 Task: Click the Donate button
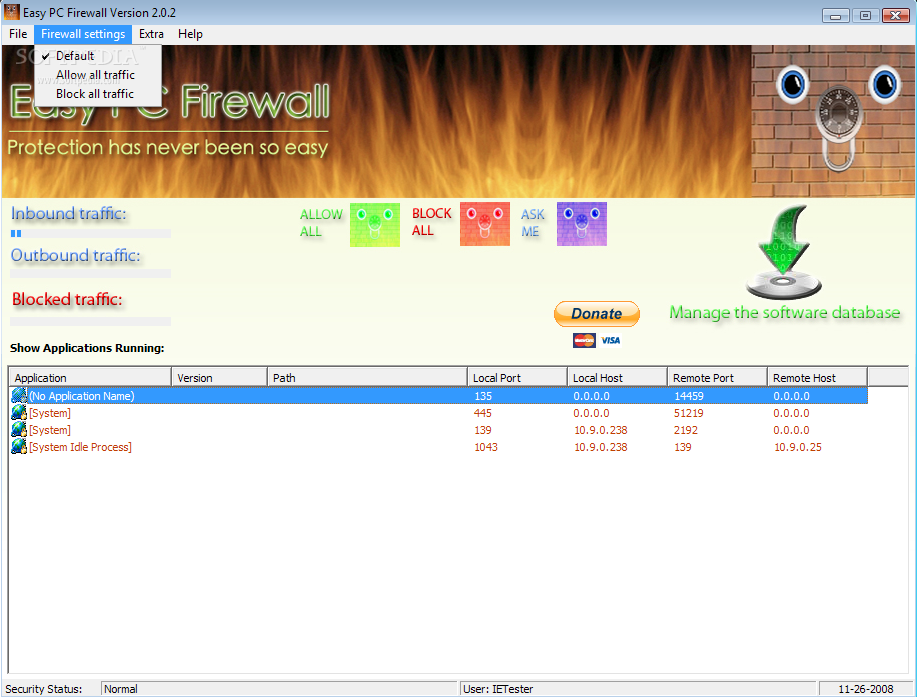[x=597, y=314]
